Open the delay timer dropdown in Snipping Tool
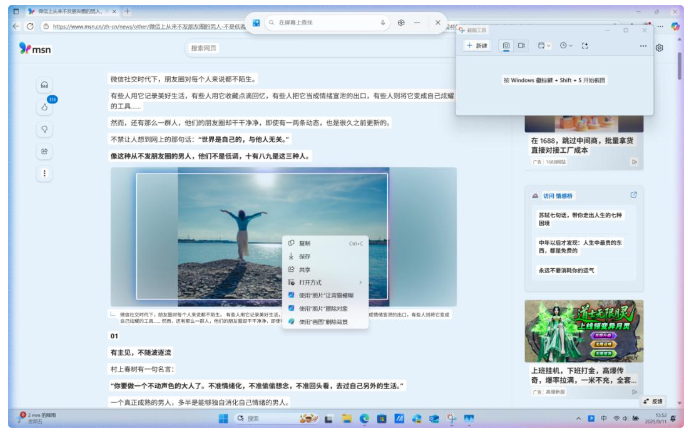This screenshot has width=688, height=438. (566, 46)
